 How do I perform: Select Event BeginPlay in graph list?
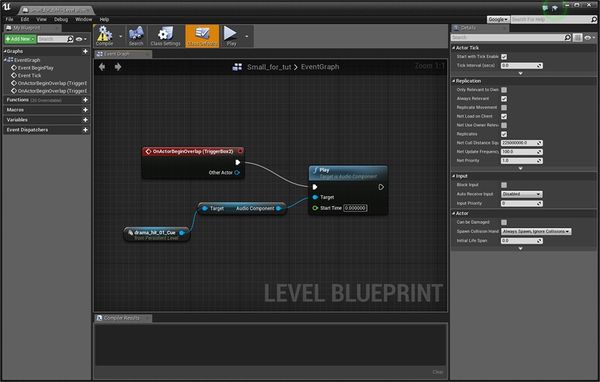36,68
